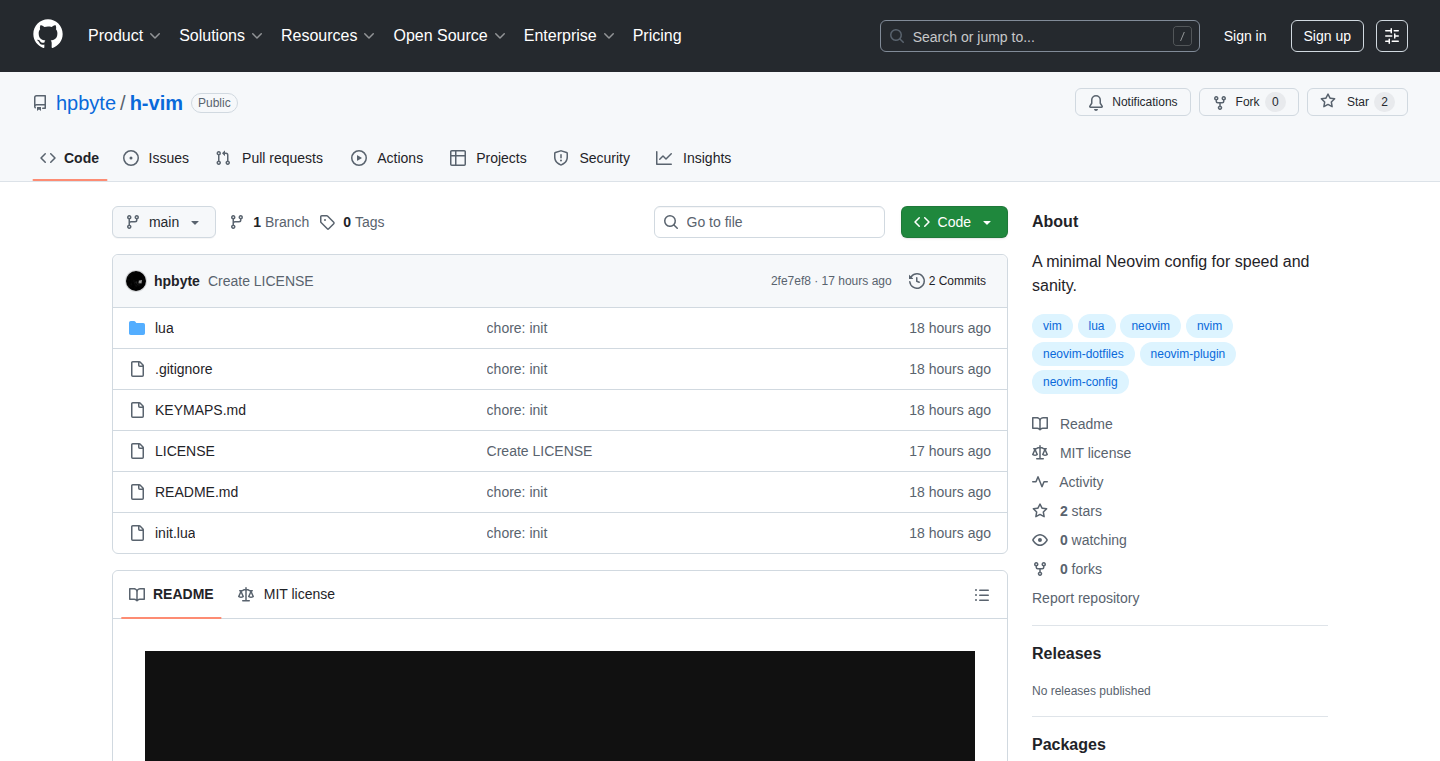Open the Security tab
Screen dimensions: 1440x761
click(x=592, y=158)
